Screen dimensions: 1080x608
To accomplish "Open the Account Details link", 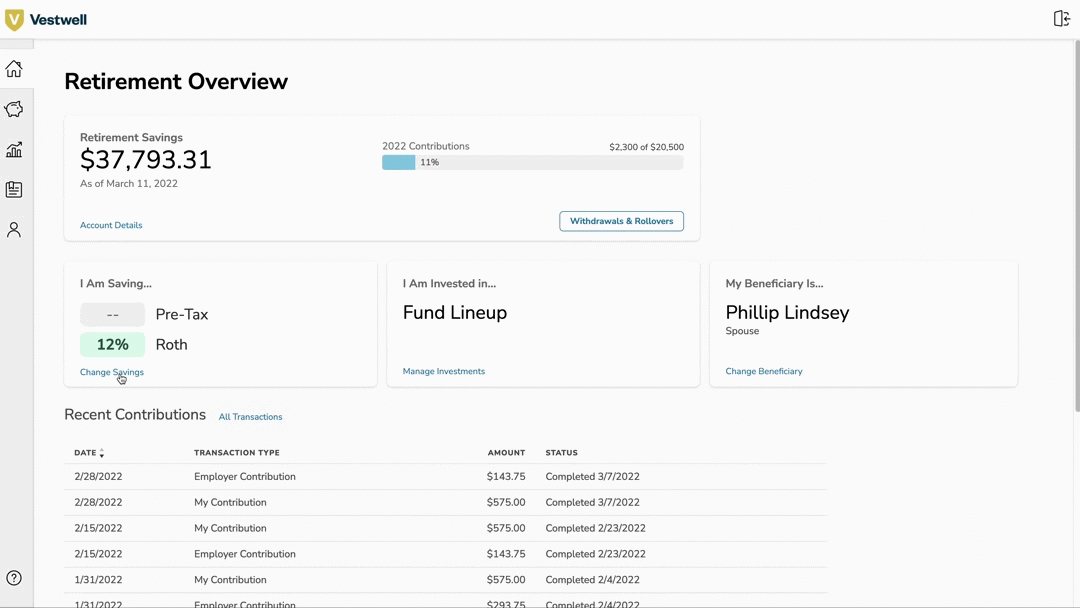I will [111, 225].
